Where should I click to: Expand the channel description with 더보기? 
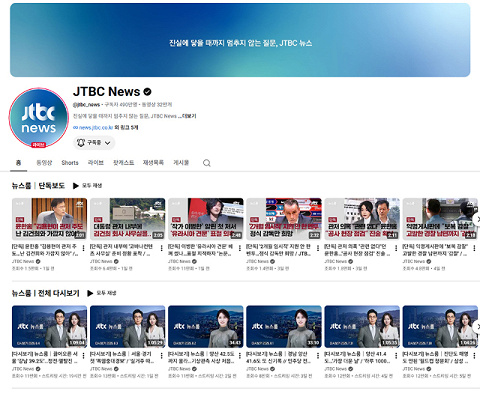(x=189, y=116)
